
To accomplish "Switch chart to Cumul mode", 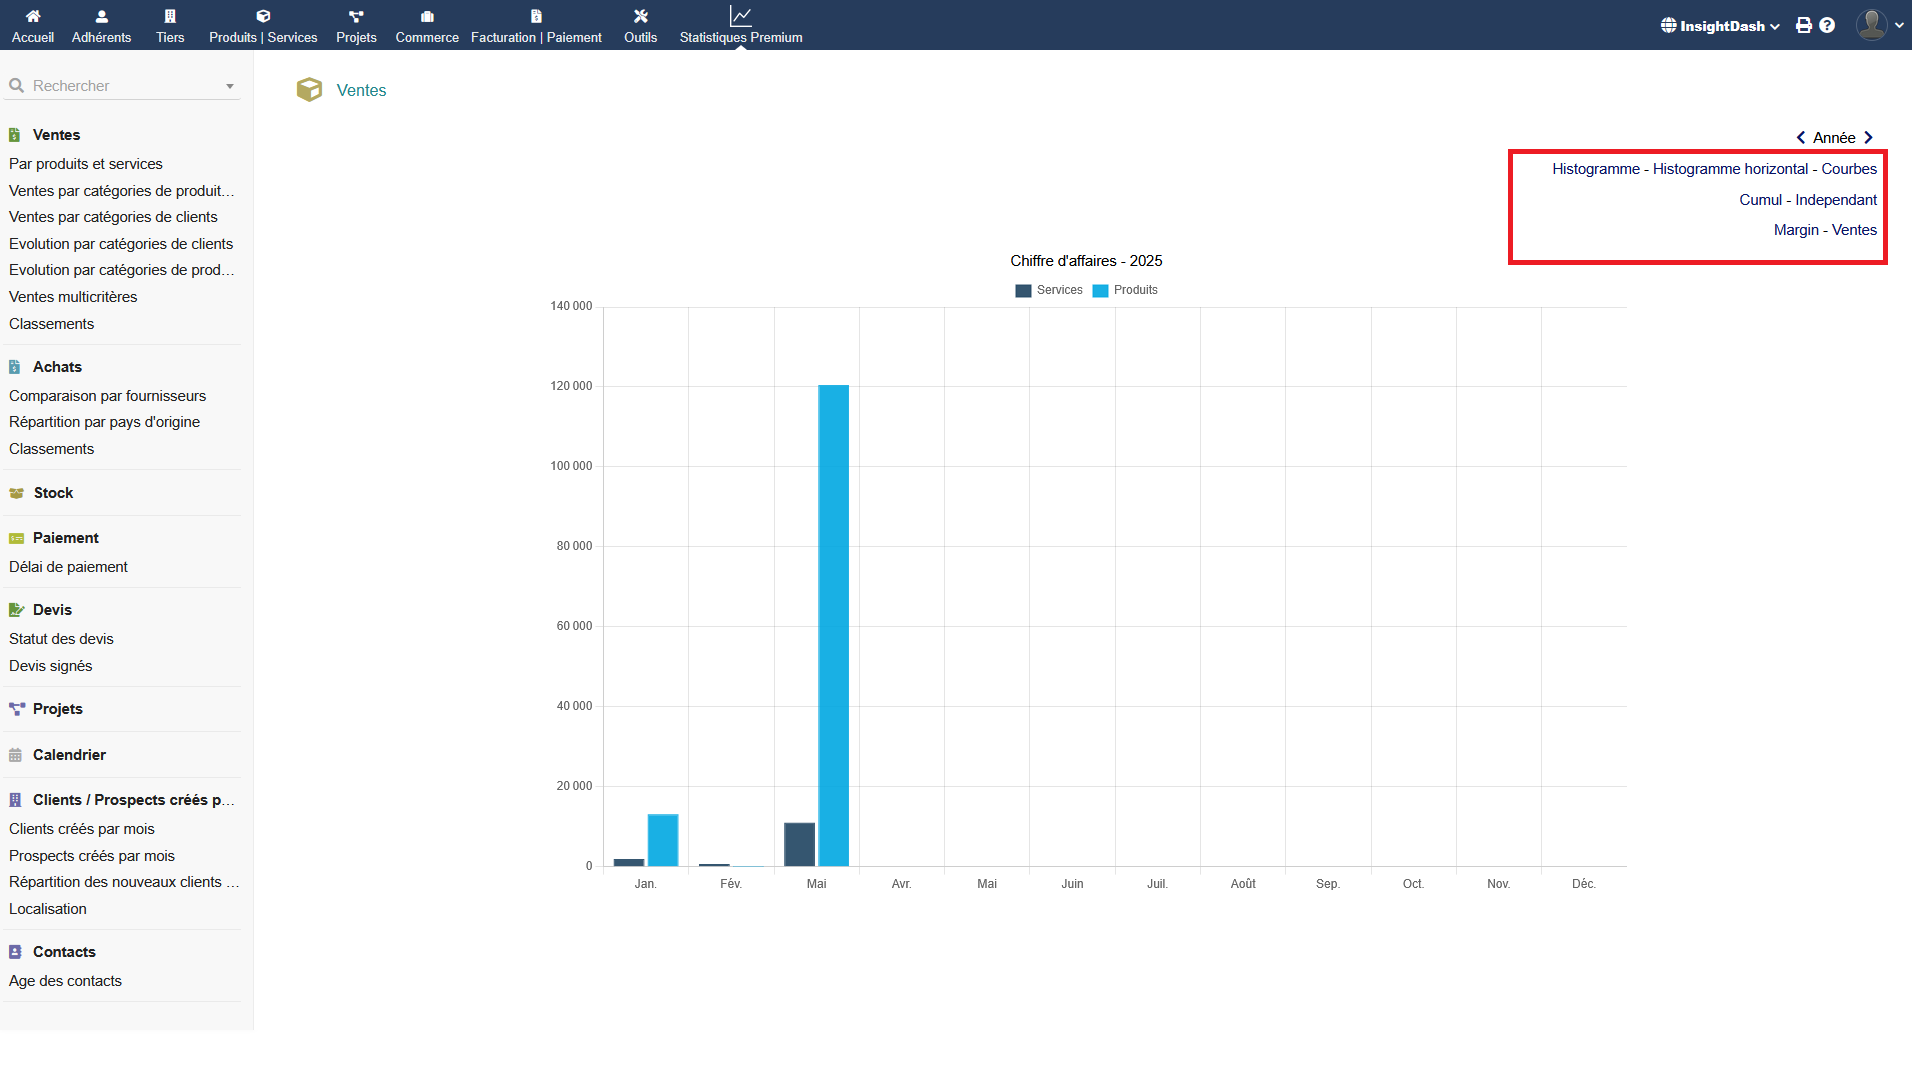I will 1760,200.
